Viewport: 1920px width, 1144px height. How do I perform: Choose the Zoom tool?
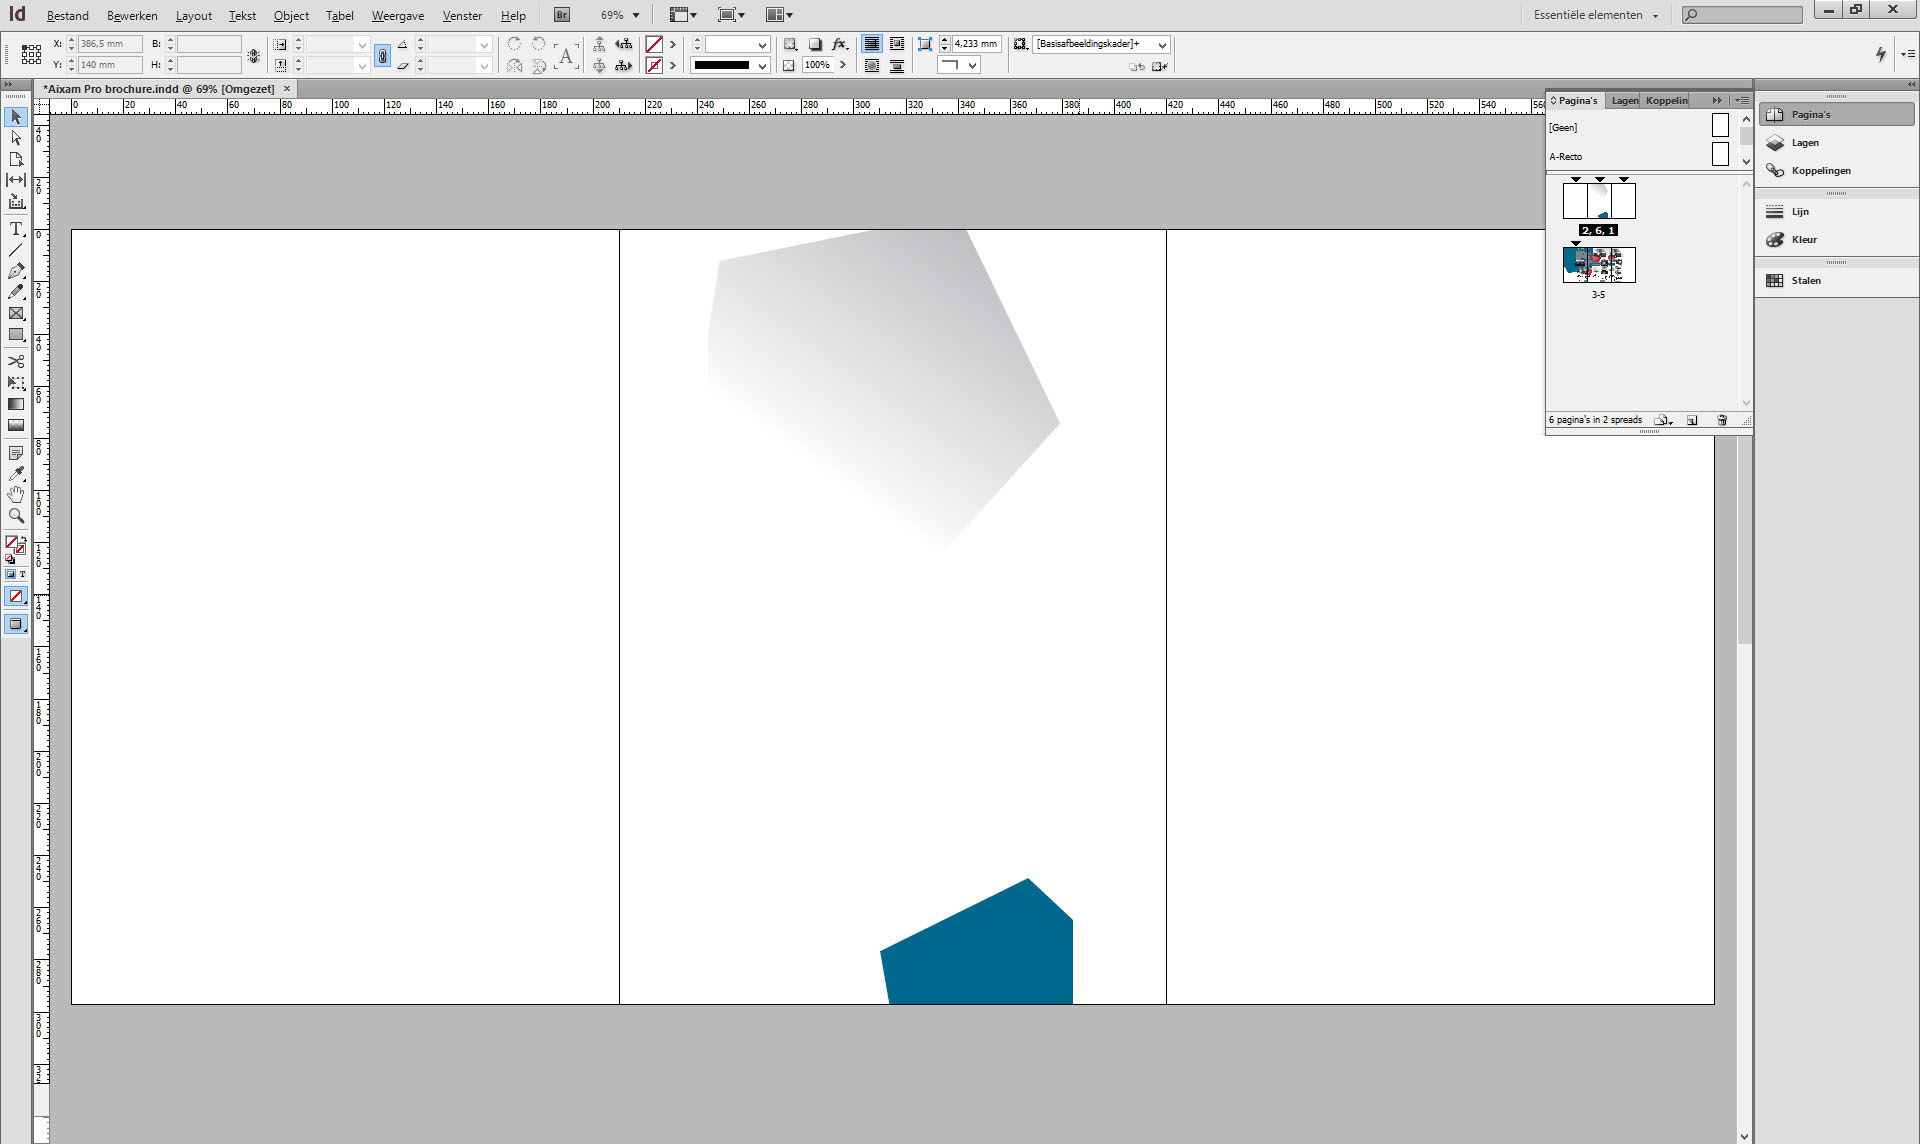(x=16, y=516)
